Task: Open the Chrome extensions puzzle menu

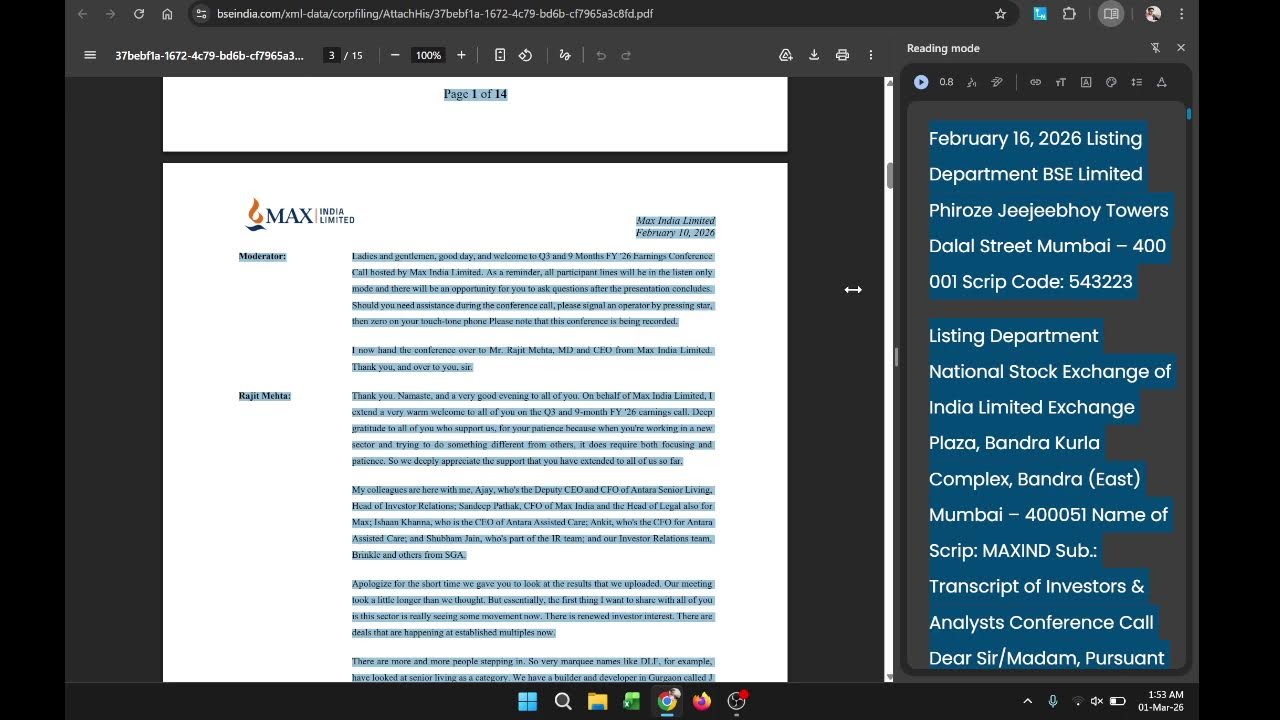Action: pyautogui.click(x=1069, y=14)
